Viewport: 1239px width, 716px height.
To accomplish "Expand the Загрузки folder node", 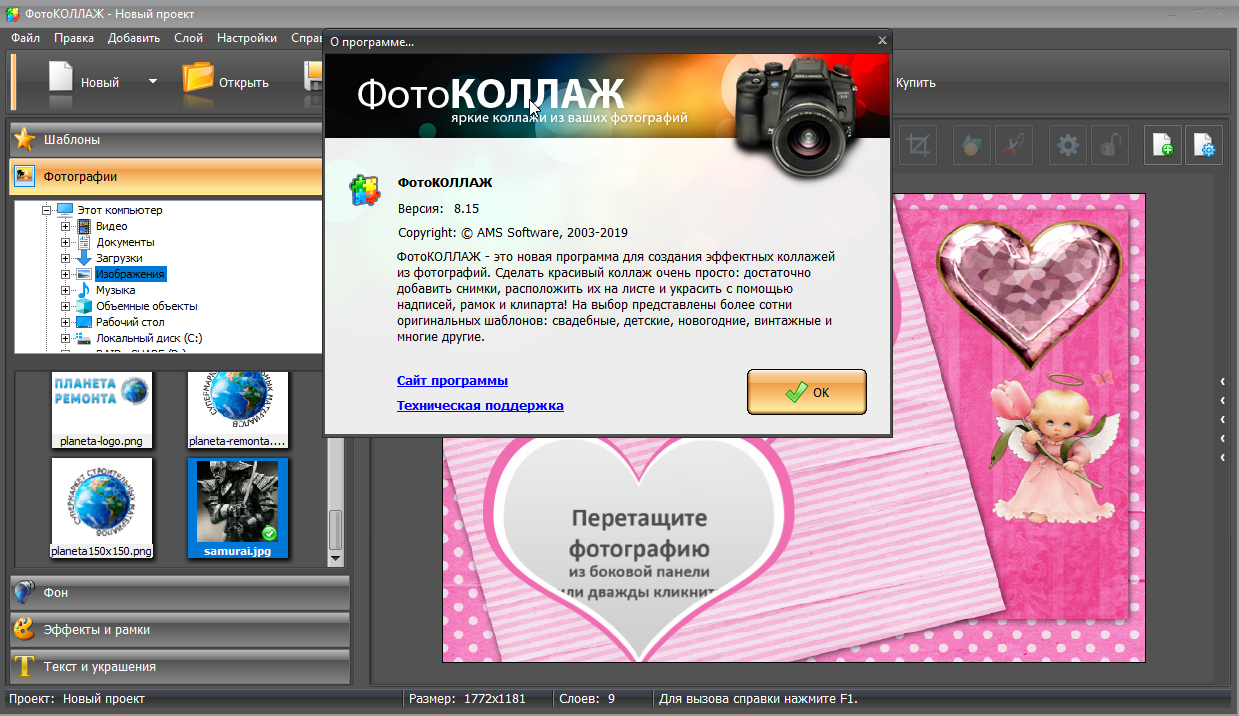I will click(66, 258).
